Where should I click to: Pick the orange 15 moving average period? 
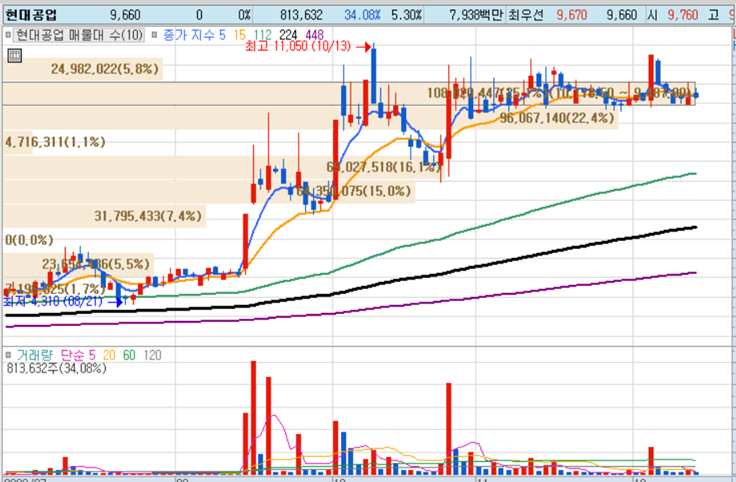click(x=239, y=35)
